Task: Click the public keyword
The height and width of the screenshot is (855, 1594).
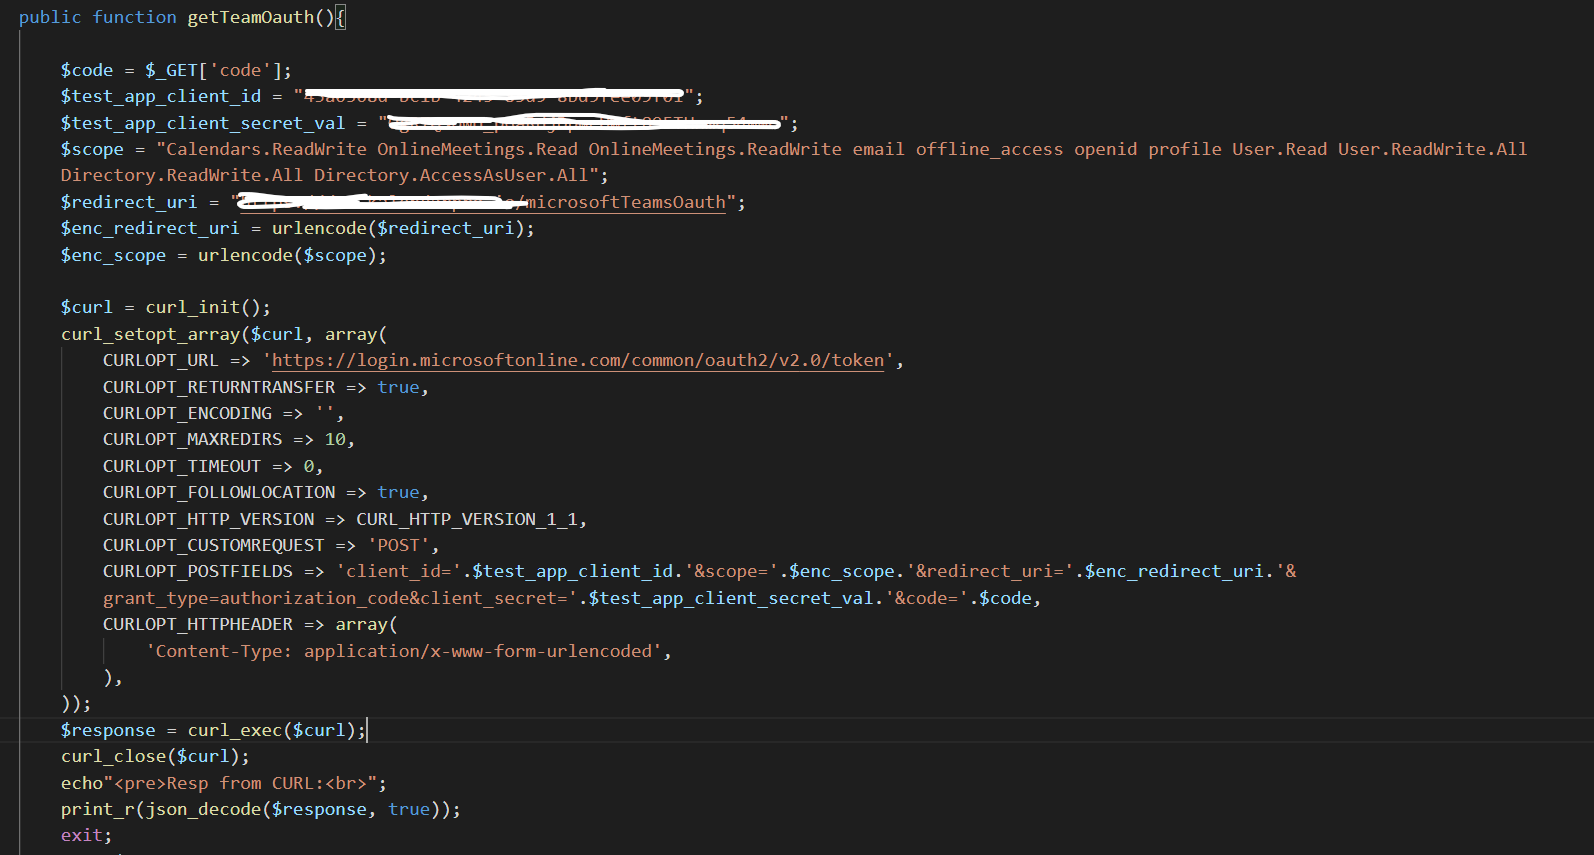Action: point(50,17)
